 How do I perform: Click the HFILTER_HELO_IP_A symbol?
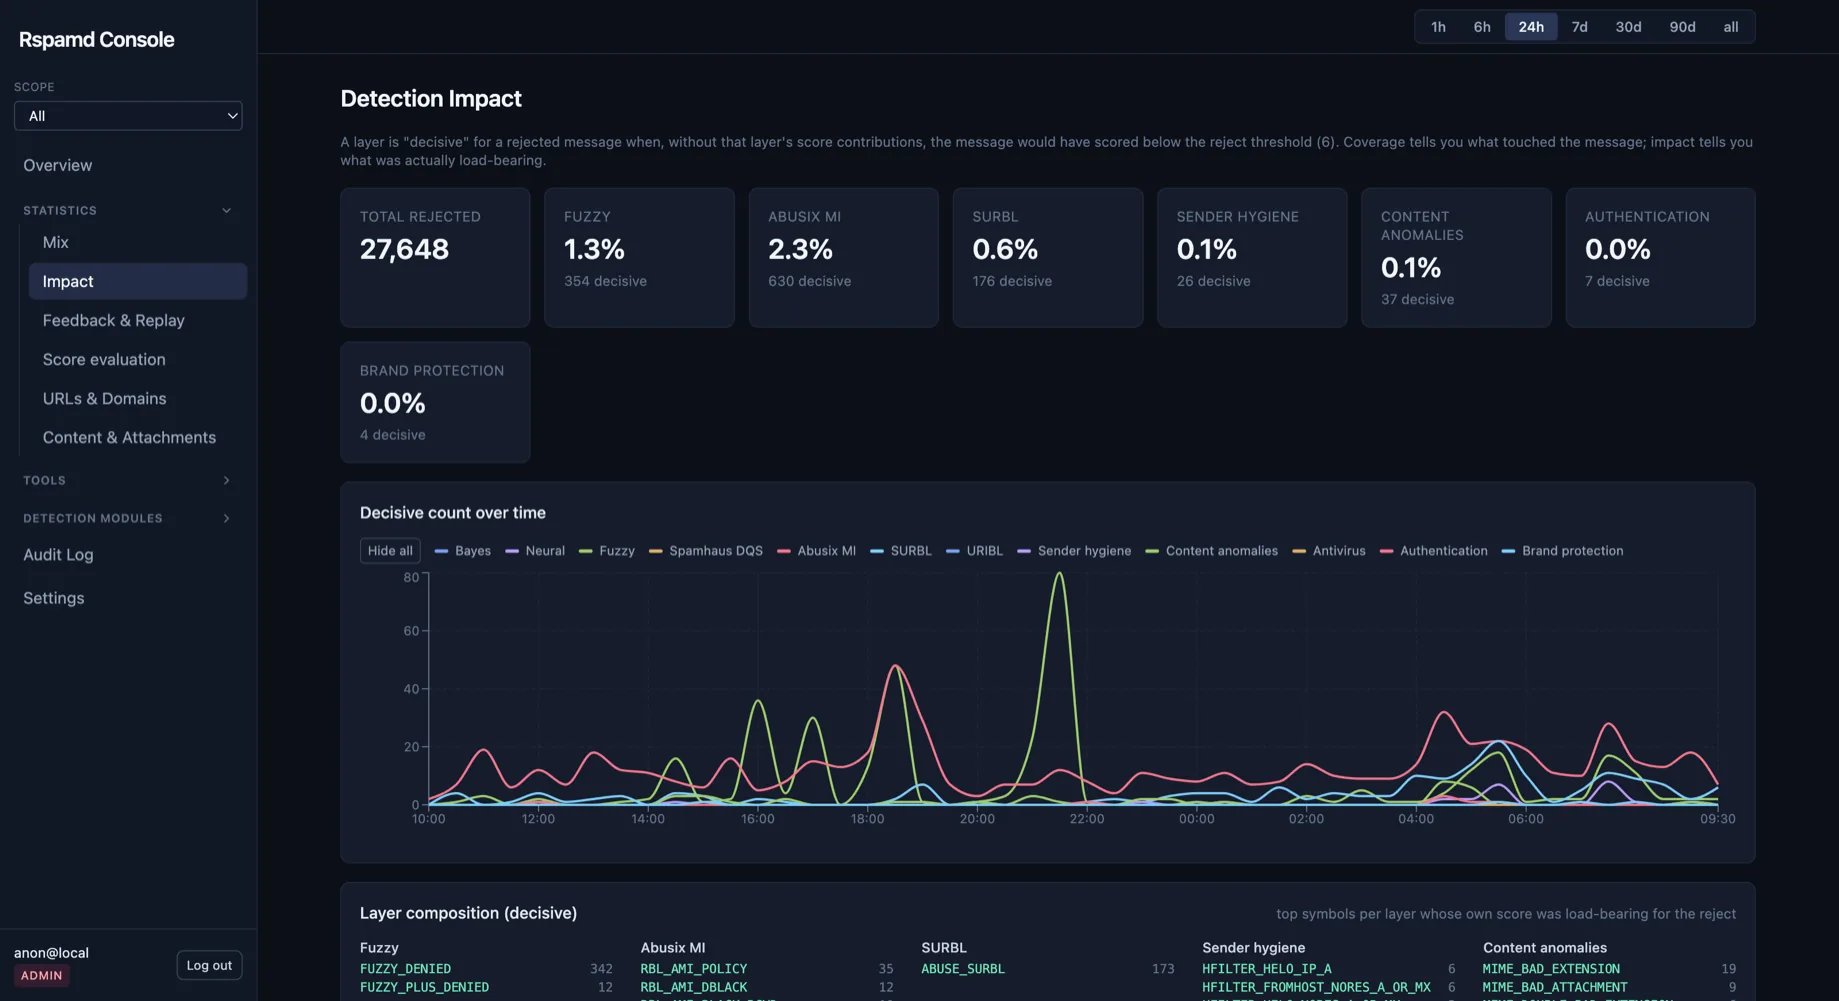pos(1267,969)
